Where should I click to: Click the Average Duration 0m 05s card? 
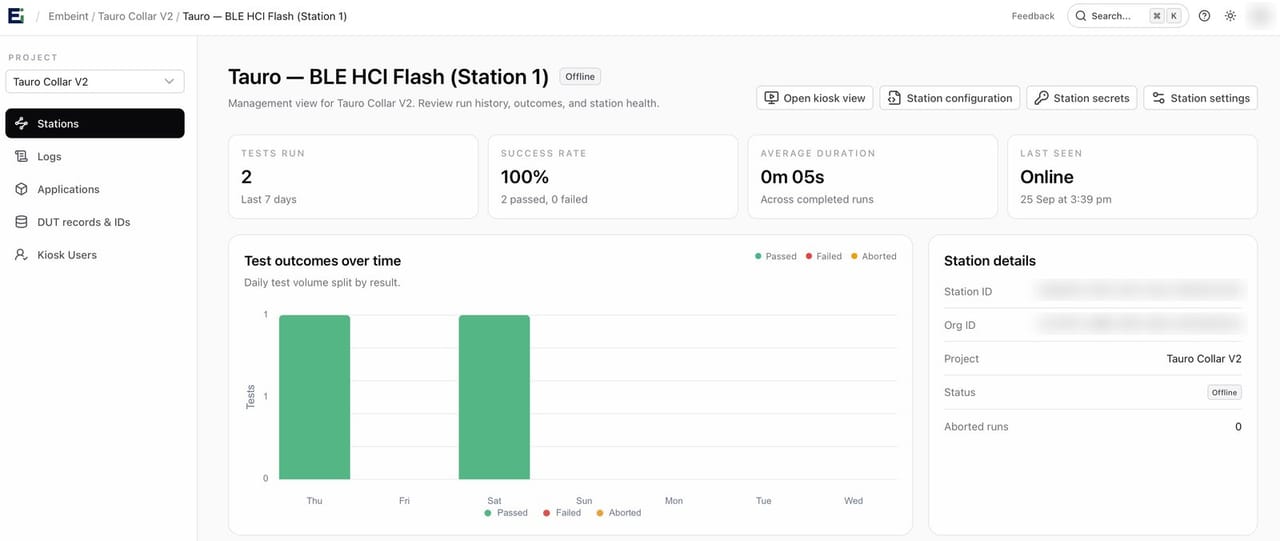(x=873, y=177)
